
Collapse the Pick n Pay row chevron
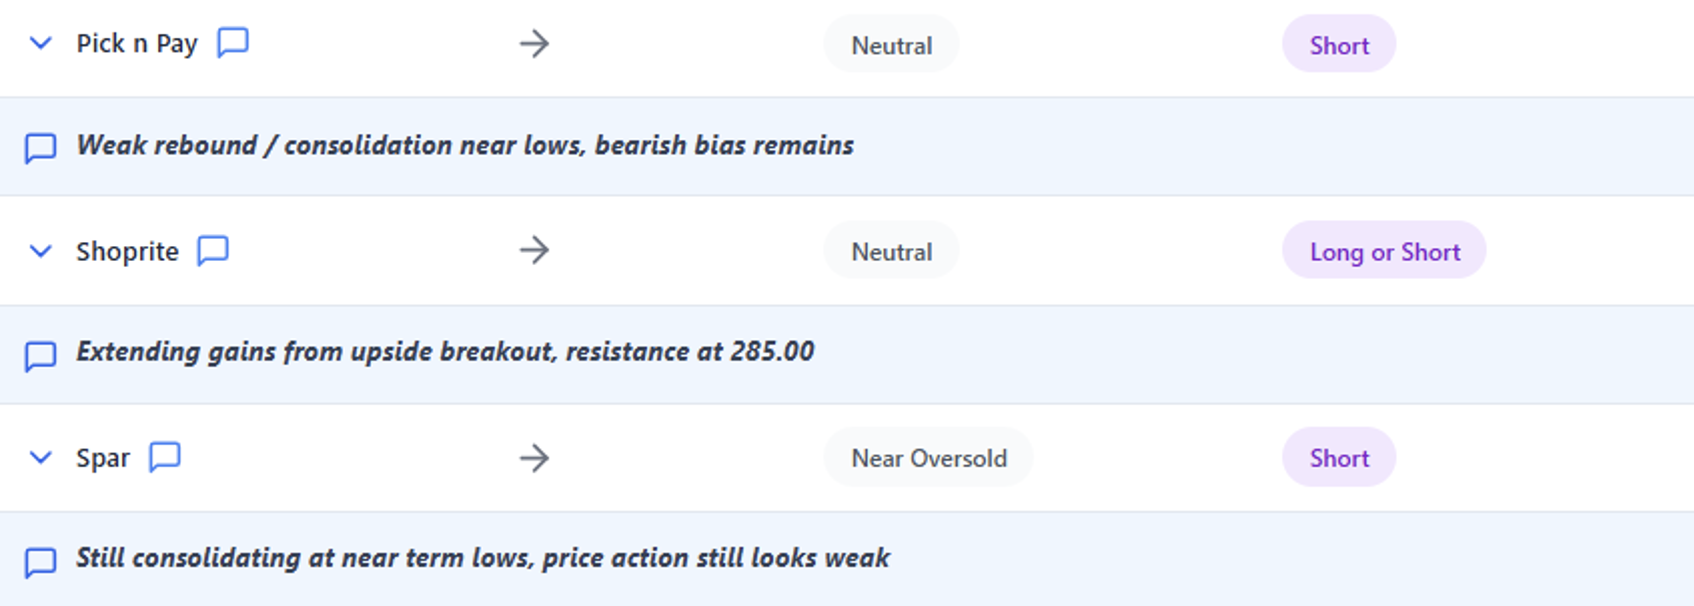40,44
